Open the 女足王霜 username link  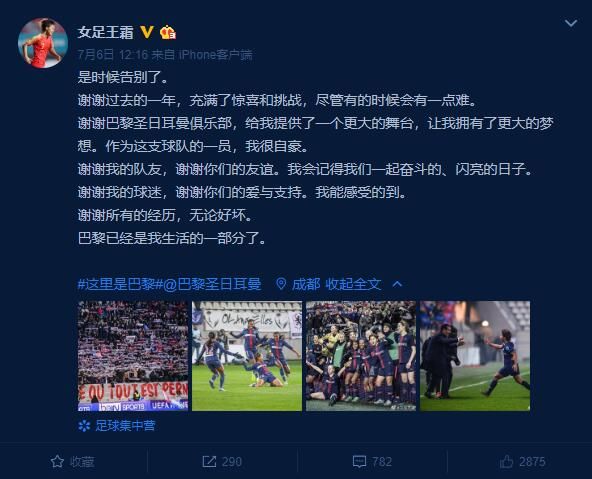(106, 32)
